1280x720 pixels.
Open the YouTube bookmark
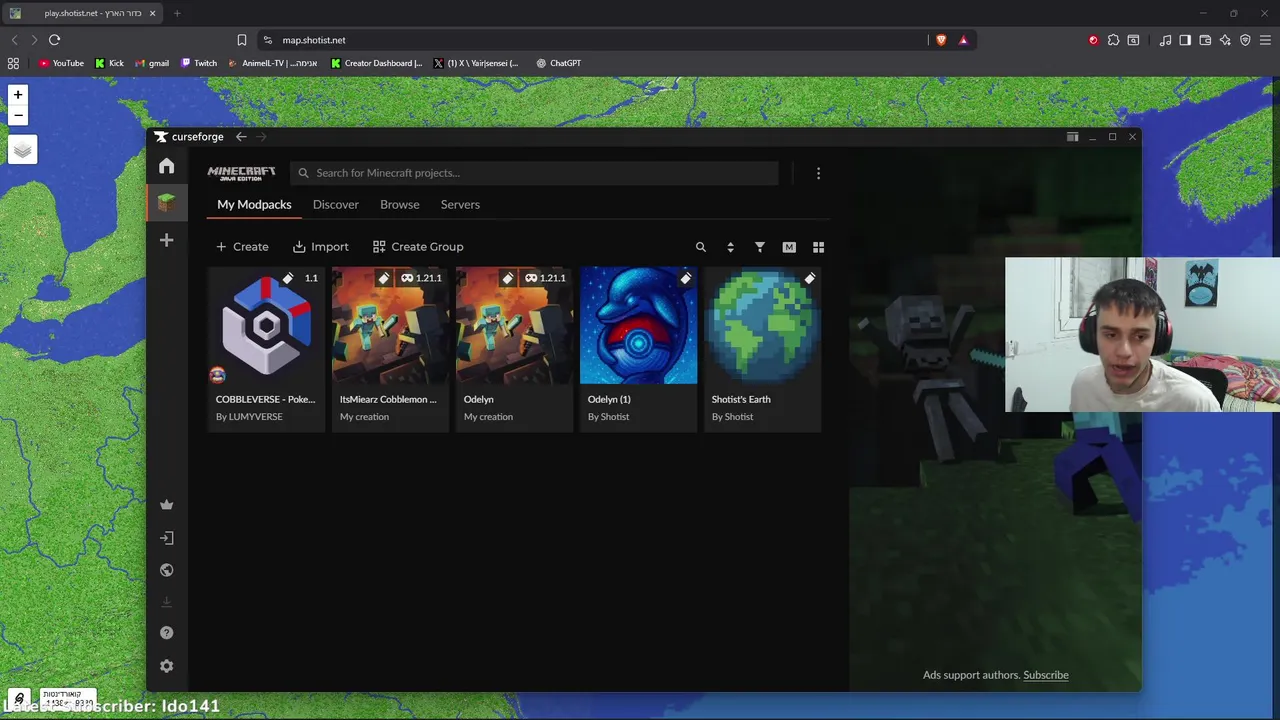[61, 63]
